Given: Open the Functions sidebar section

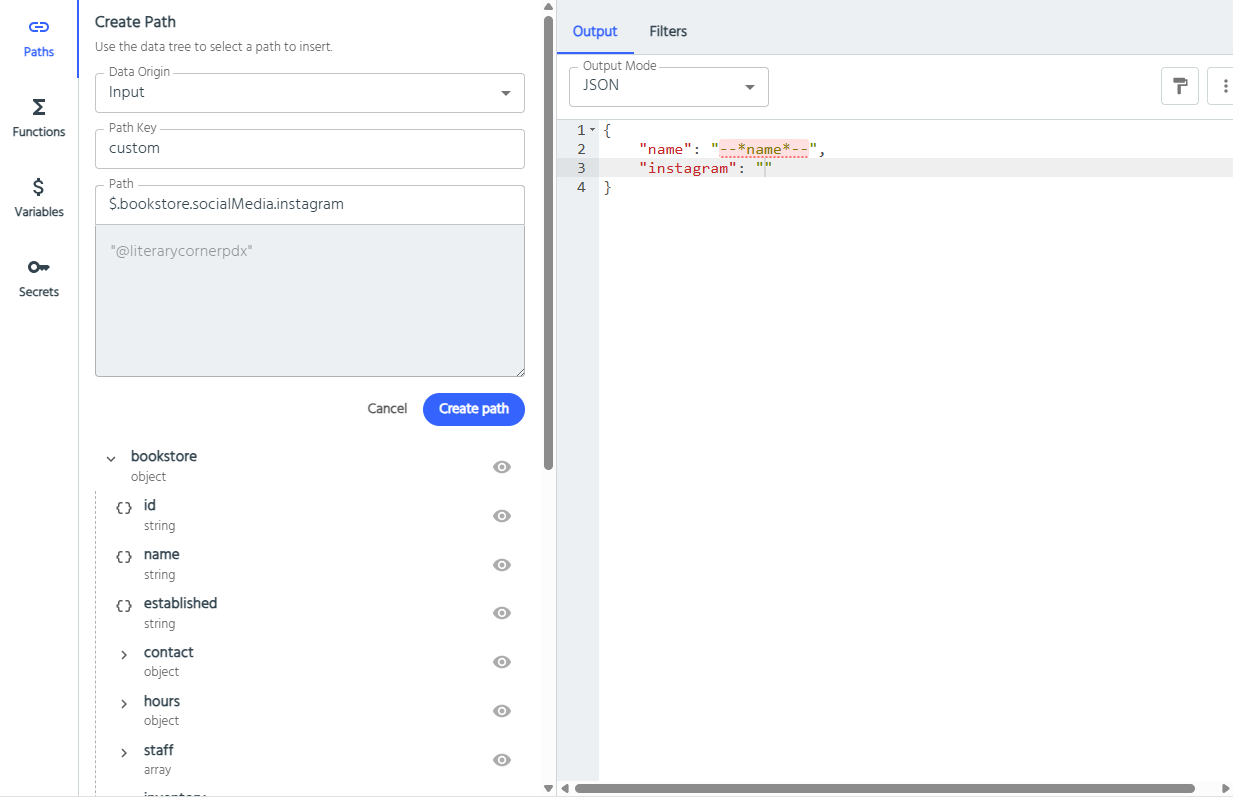Looking at the screenshot, I should (x=39, y=118).
